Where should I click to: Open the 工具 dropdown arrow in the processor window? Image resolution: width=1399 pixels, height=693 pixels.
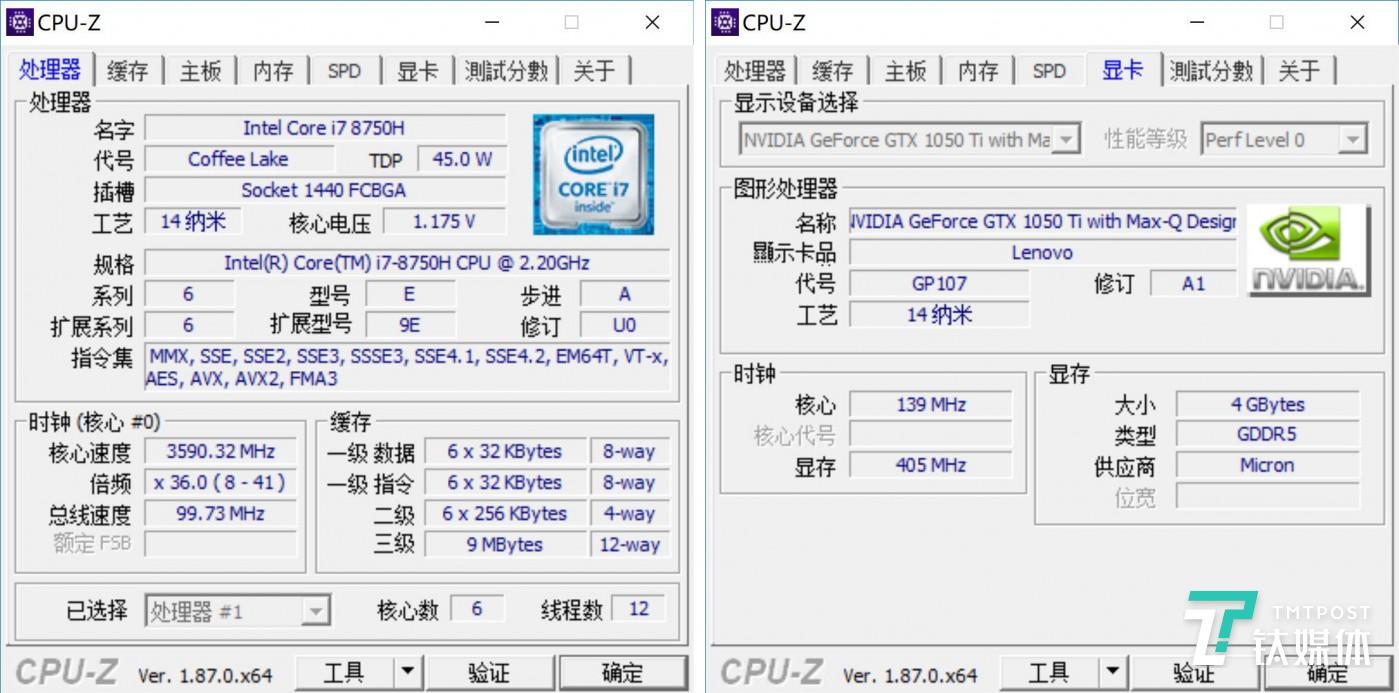(407, 673)
